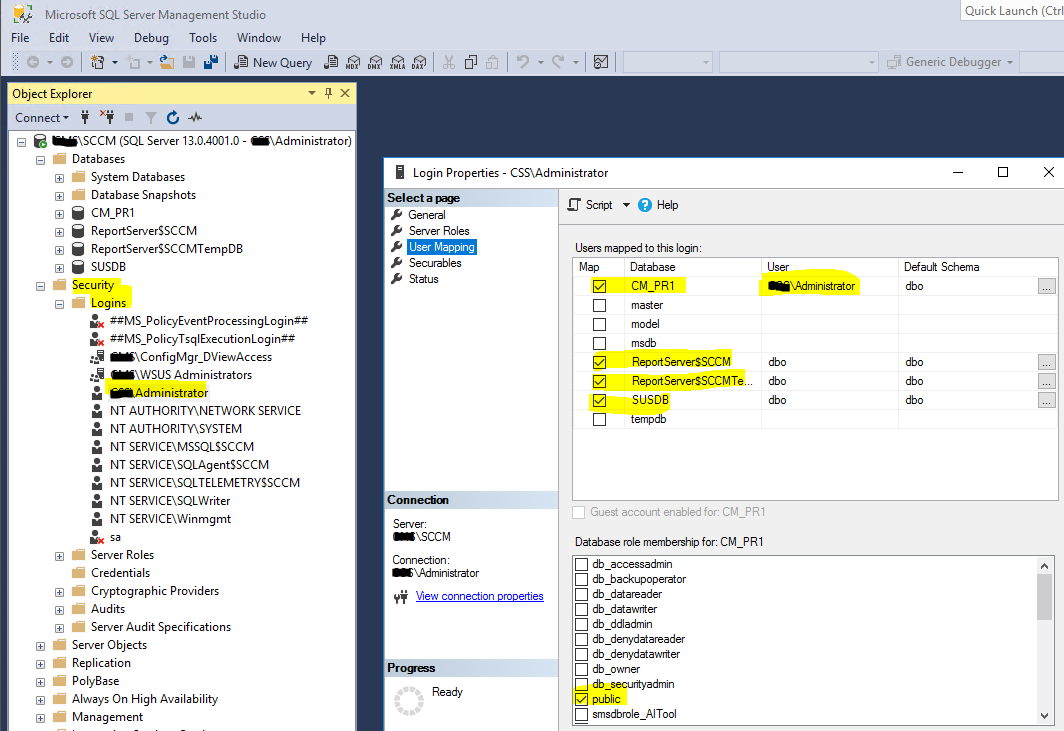Click the ellipsis button for CM_PR1 schema
1064x731 pixels.
pos(1046,286)
